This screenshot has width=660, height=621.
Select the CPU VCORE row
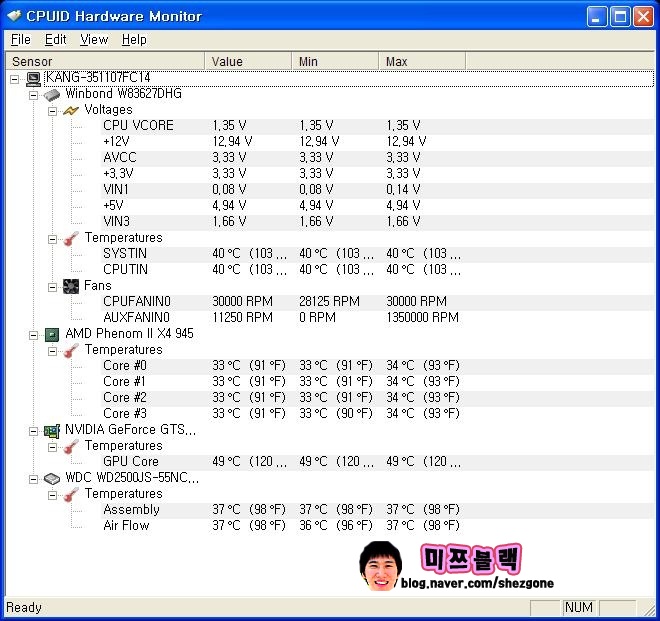point(378,126)
